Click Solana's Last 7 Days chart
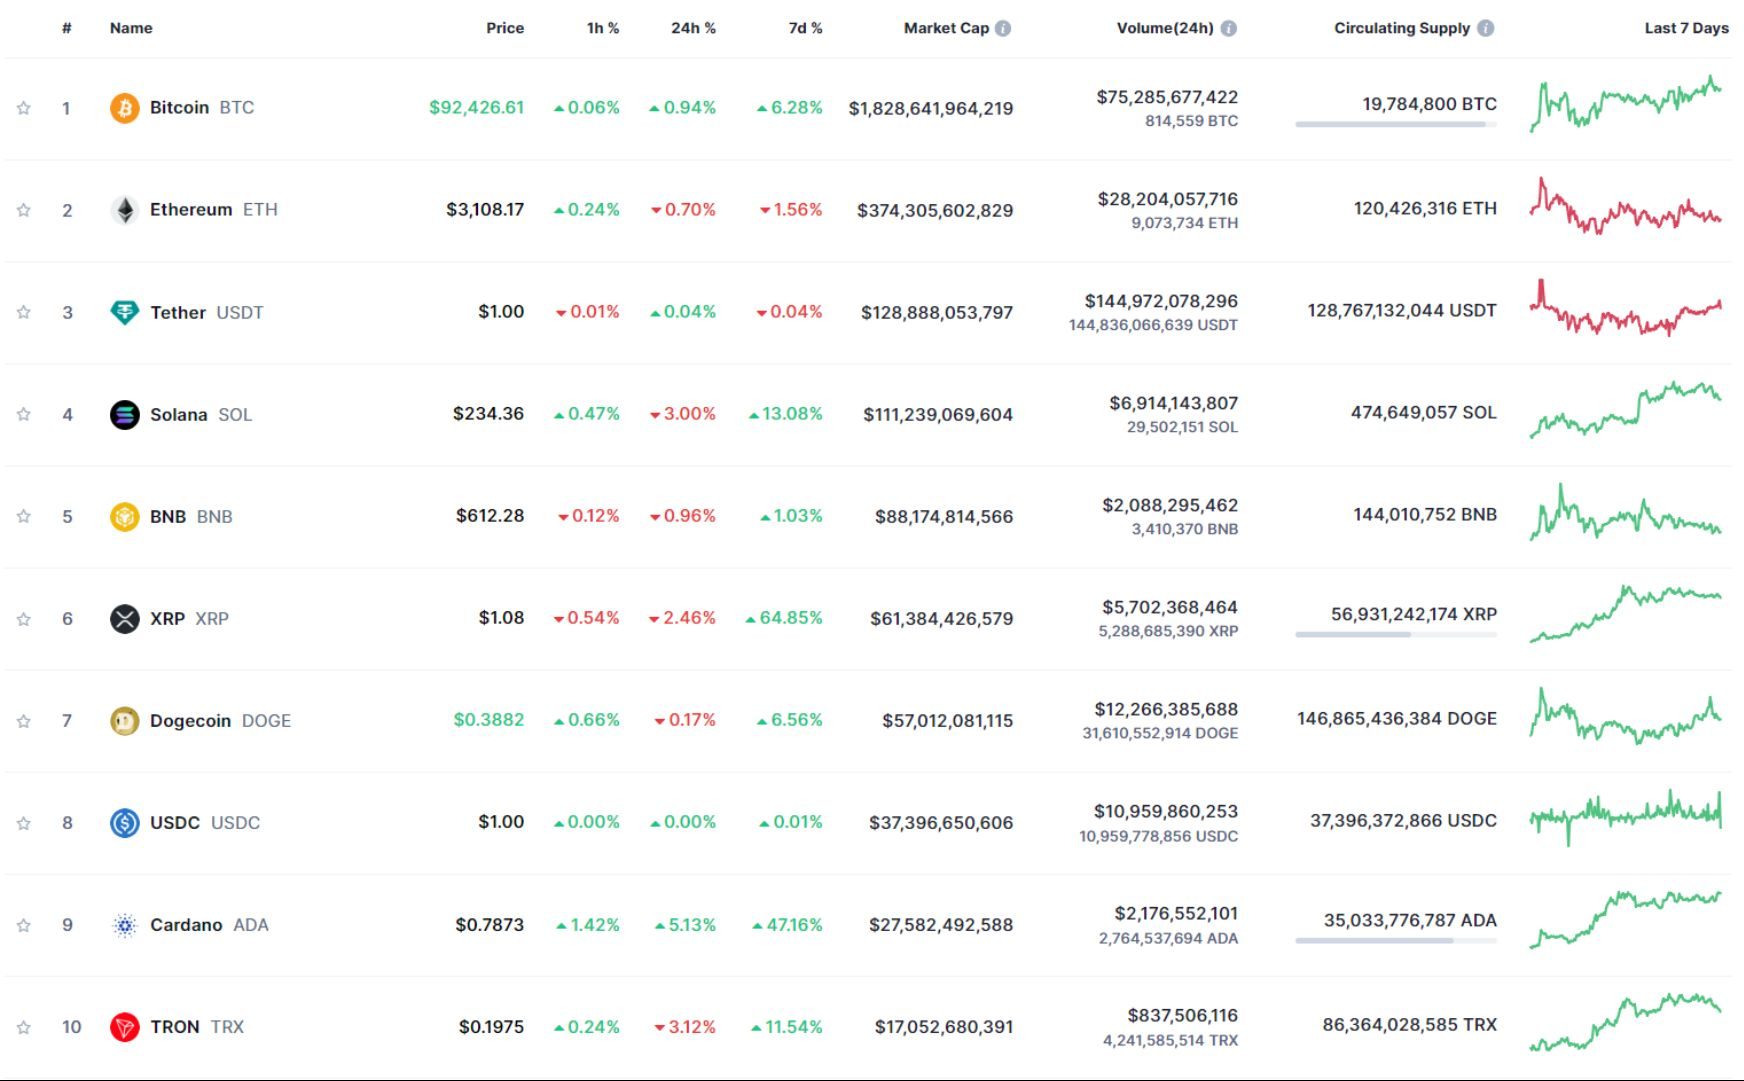Screen dimensions: 1744x1081 (x=1628, y=414)
